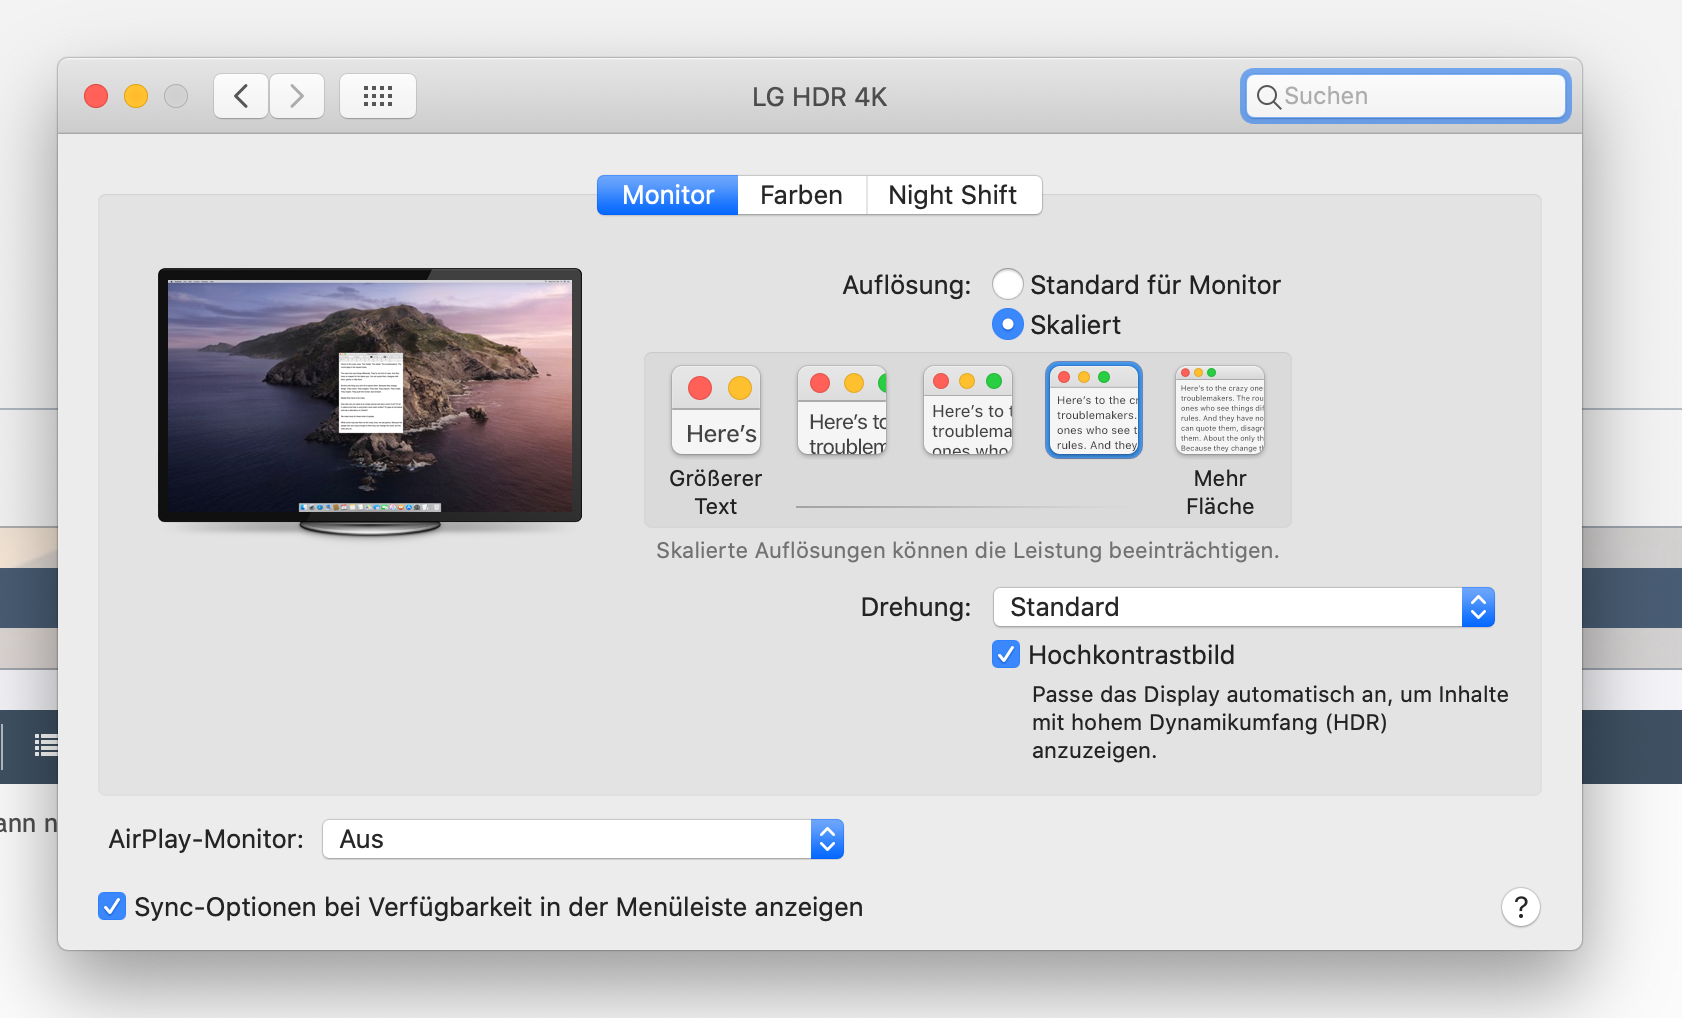Go back with the left chevron button
1682x1018 pixels.
pyautogui.click(x=241, y=96)
